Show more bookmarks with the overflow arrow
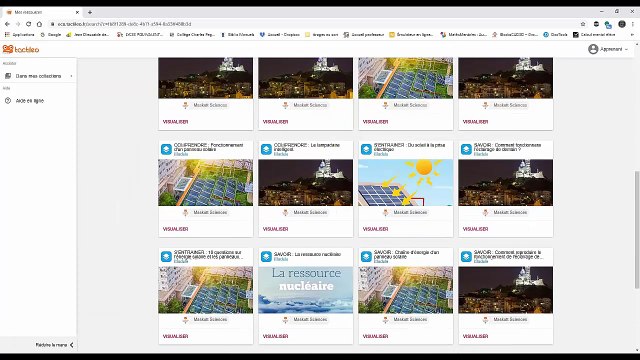 click(632, 35)
